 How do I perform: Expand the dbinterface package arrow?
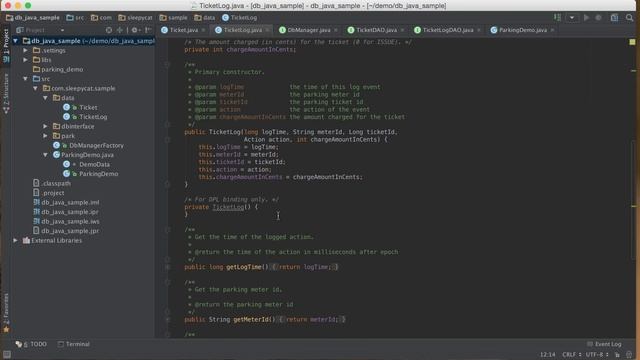[45, 126]
